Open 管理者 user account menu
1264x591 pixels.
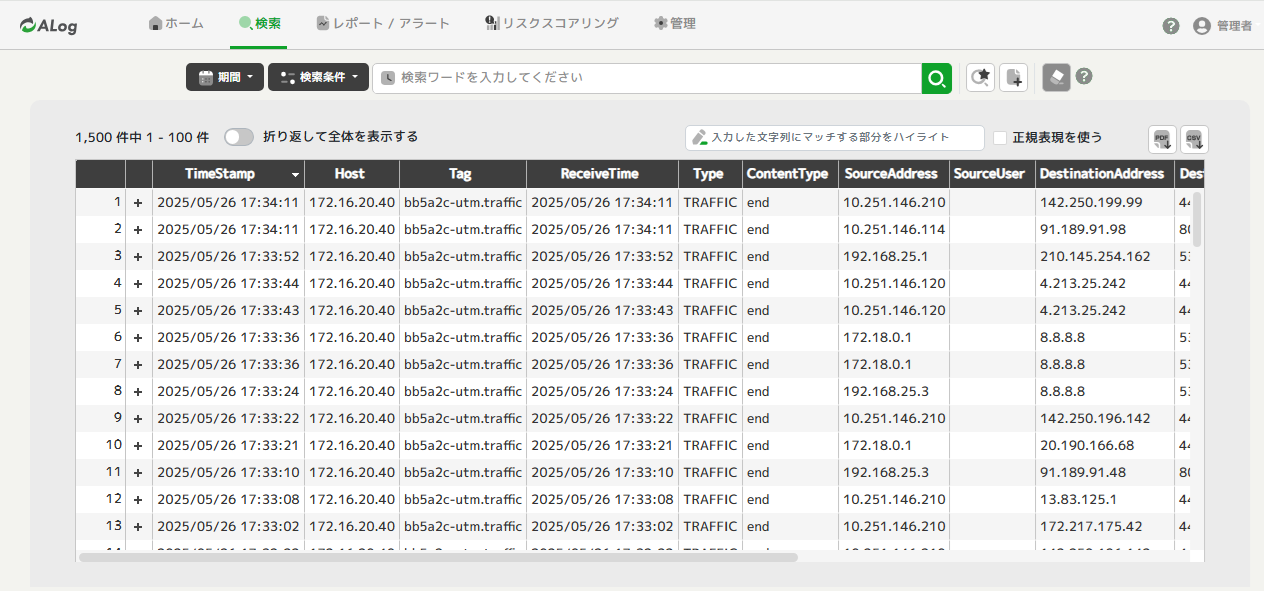click(1222, 26)
